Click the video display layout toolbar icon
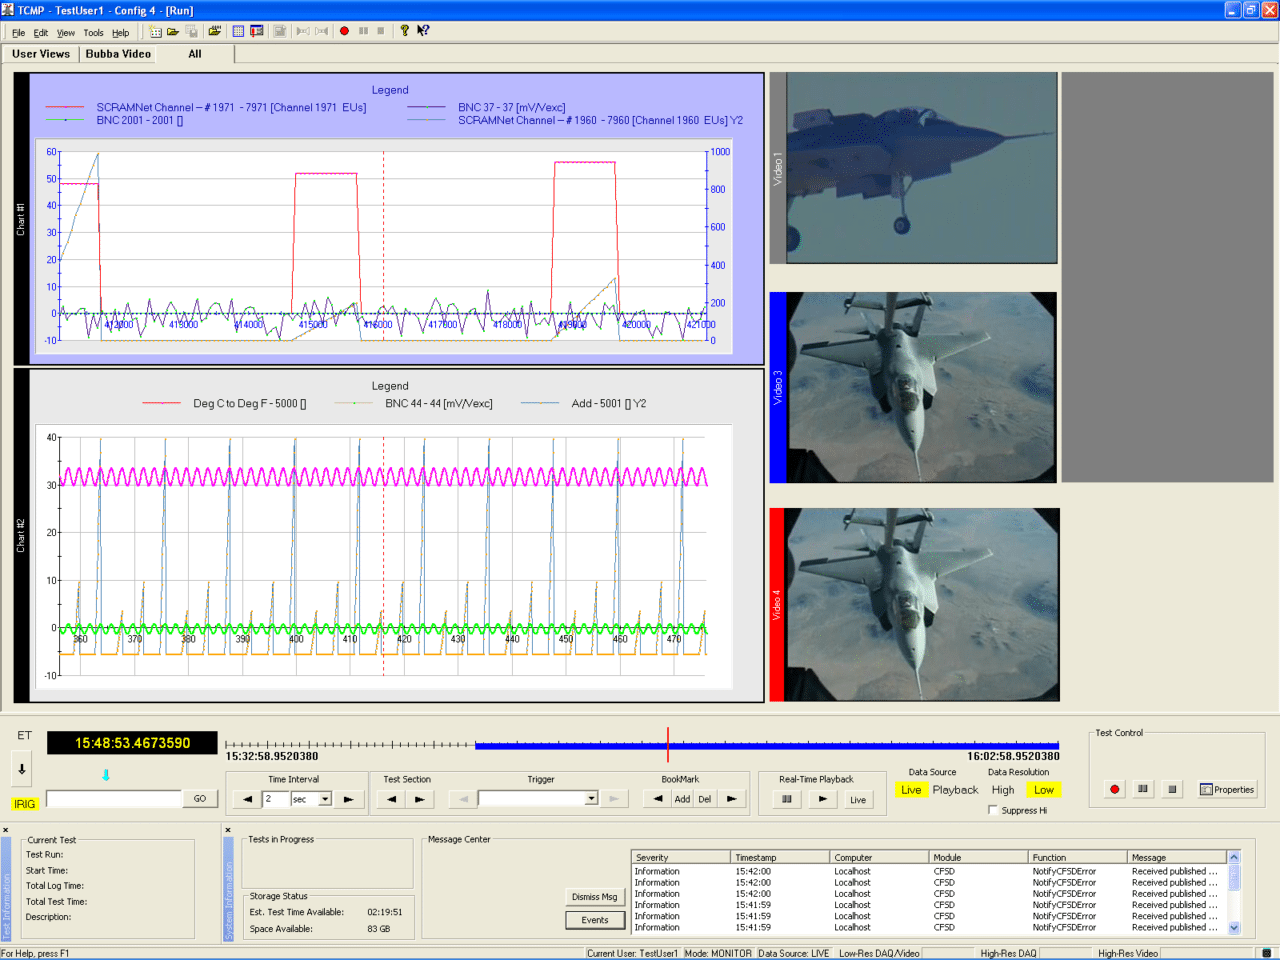This screenshot has height=960, width=1280. [x=257, y=31]
